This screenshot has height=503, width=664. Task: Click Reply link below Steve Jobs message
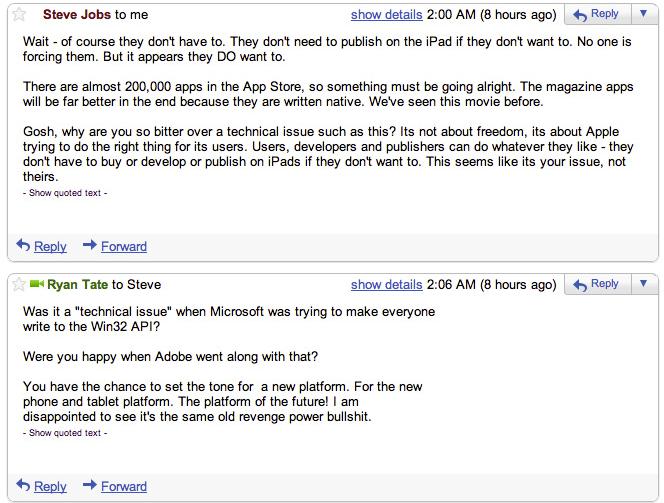click(x=50, y=246)
